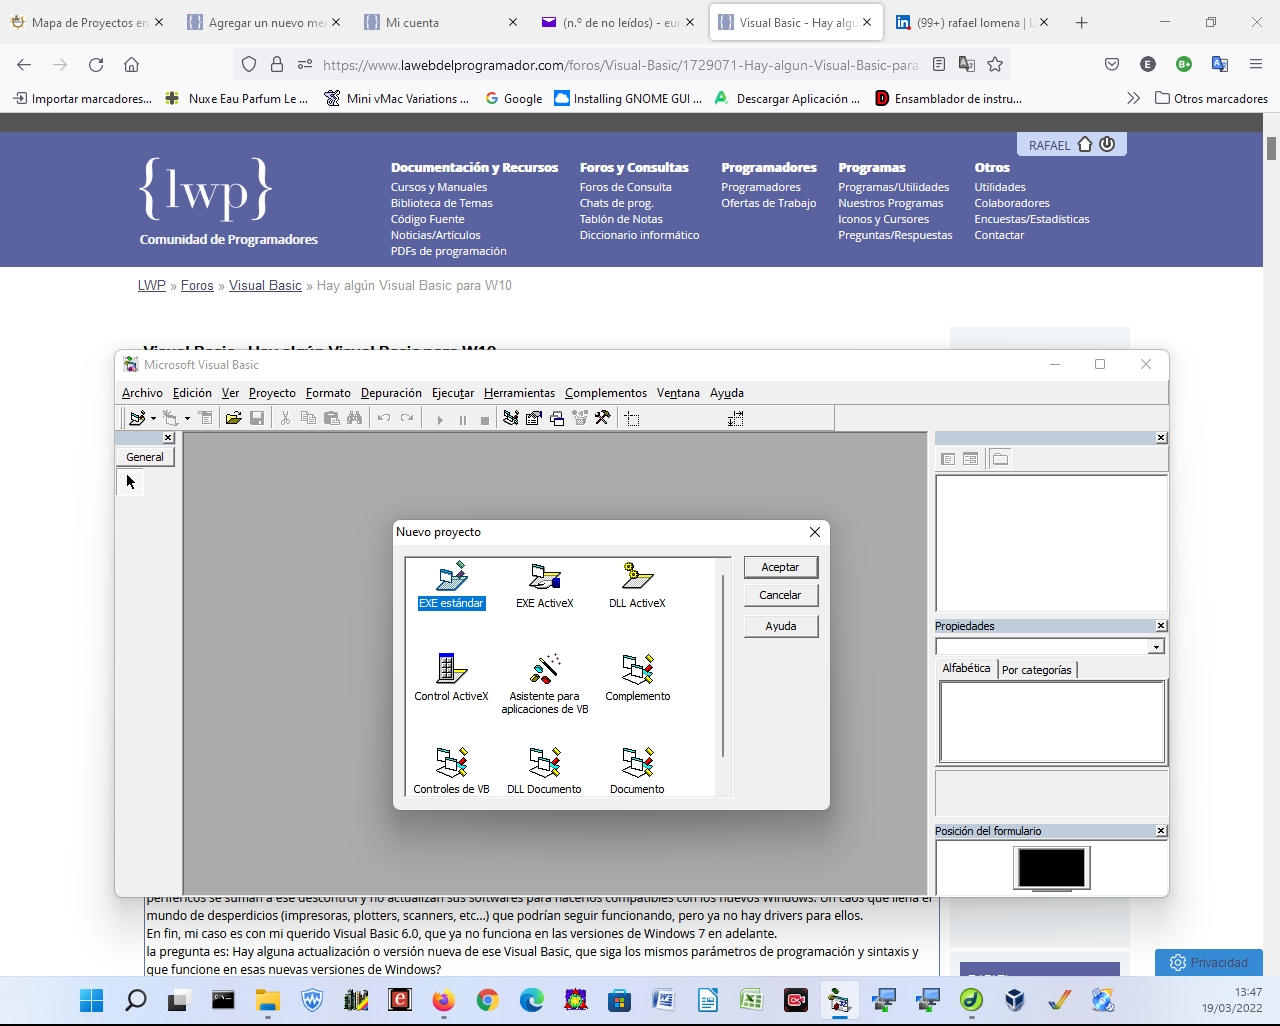Click the dialog project list scrollbar
This screenshot has width=1280, height=1026.
coord(723,666)
